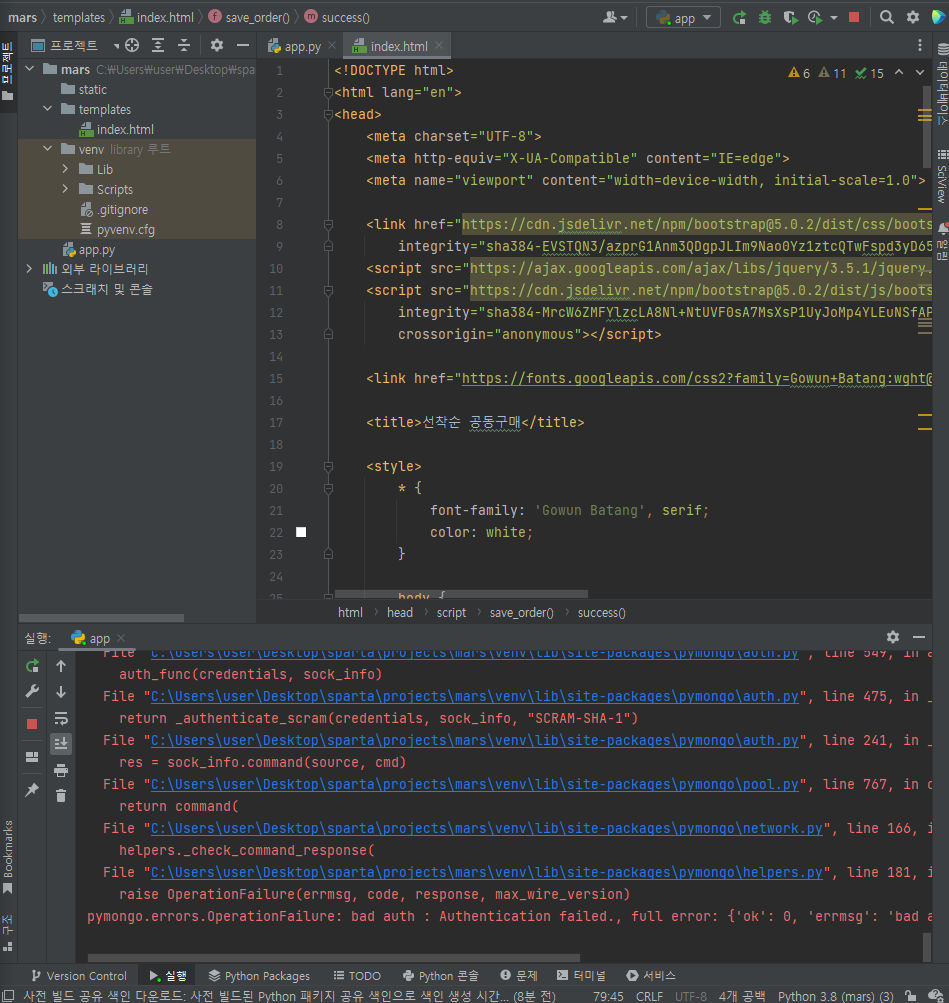Hide the Run tool window
This screenshot has height=1003, width=949.
click(919, 636)
